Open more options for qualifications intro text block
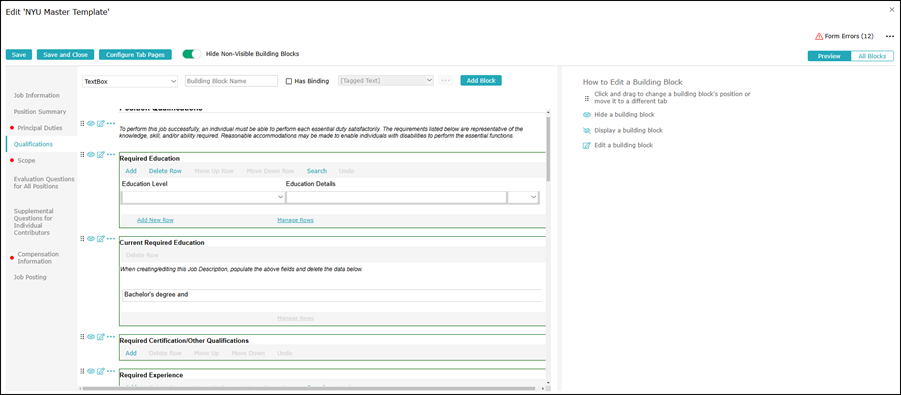 pos(111,123)
